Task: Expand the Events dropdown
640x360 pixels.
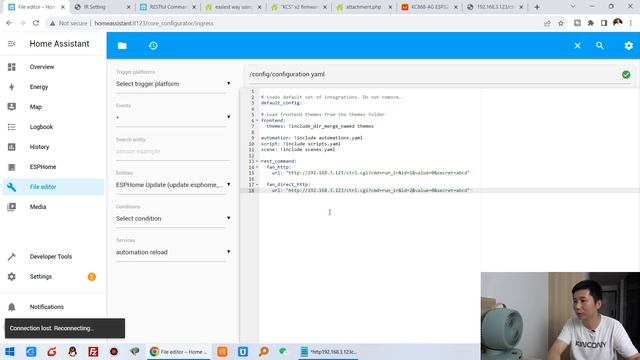Action: (x=173, y=117)
